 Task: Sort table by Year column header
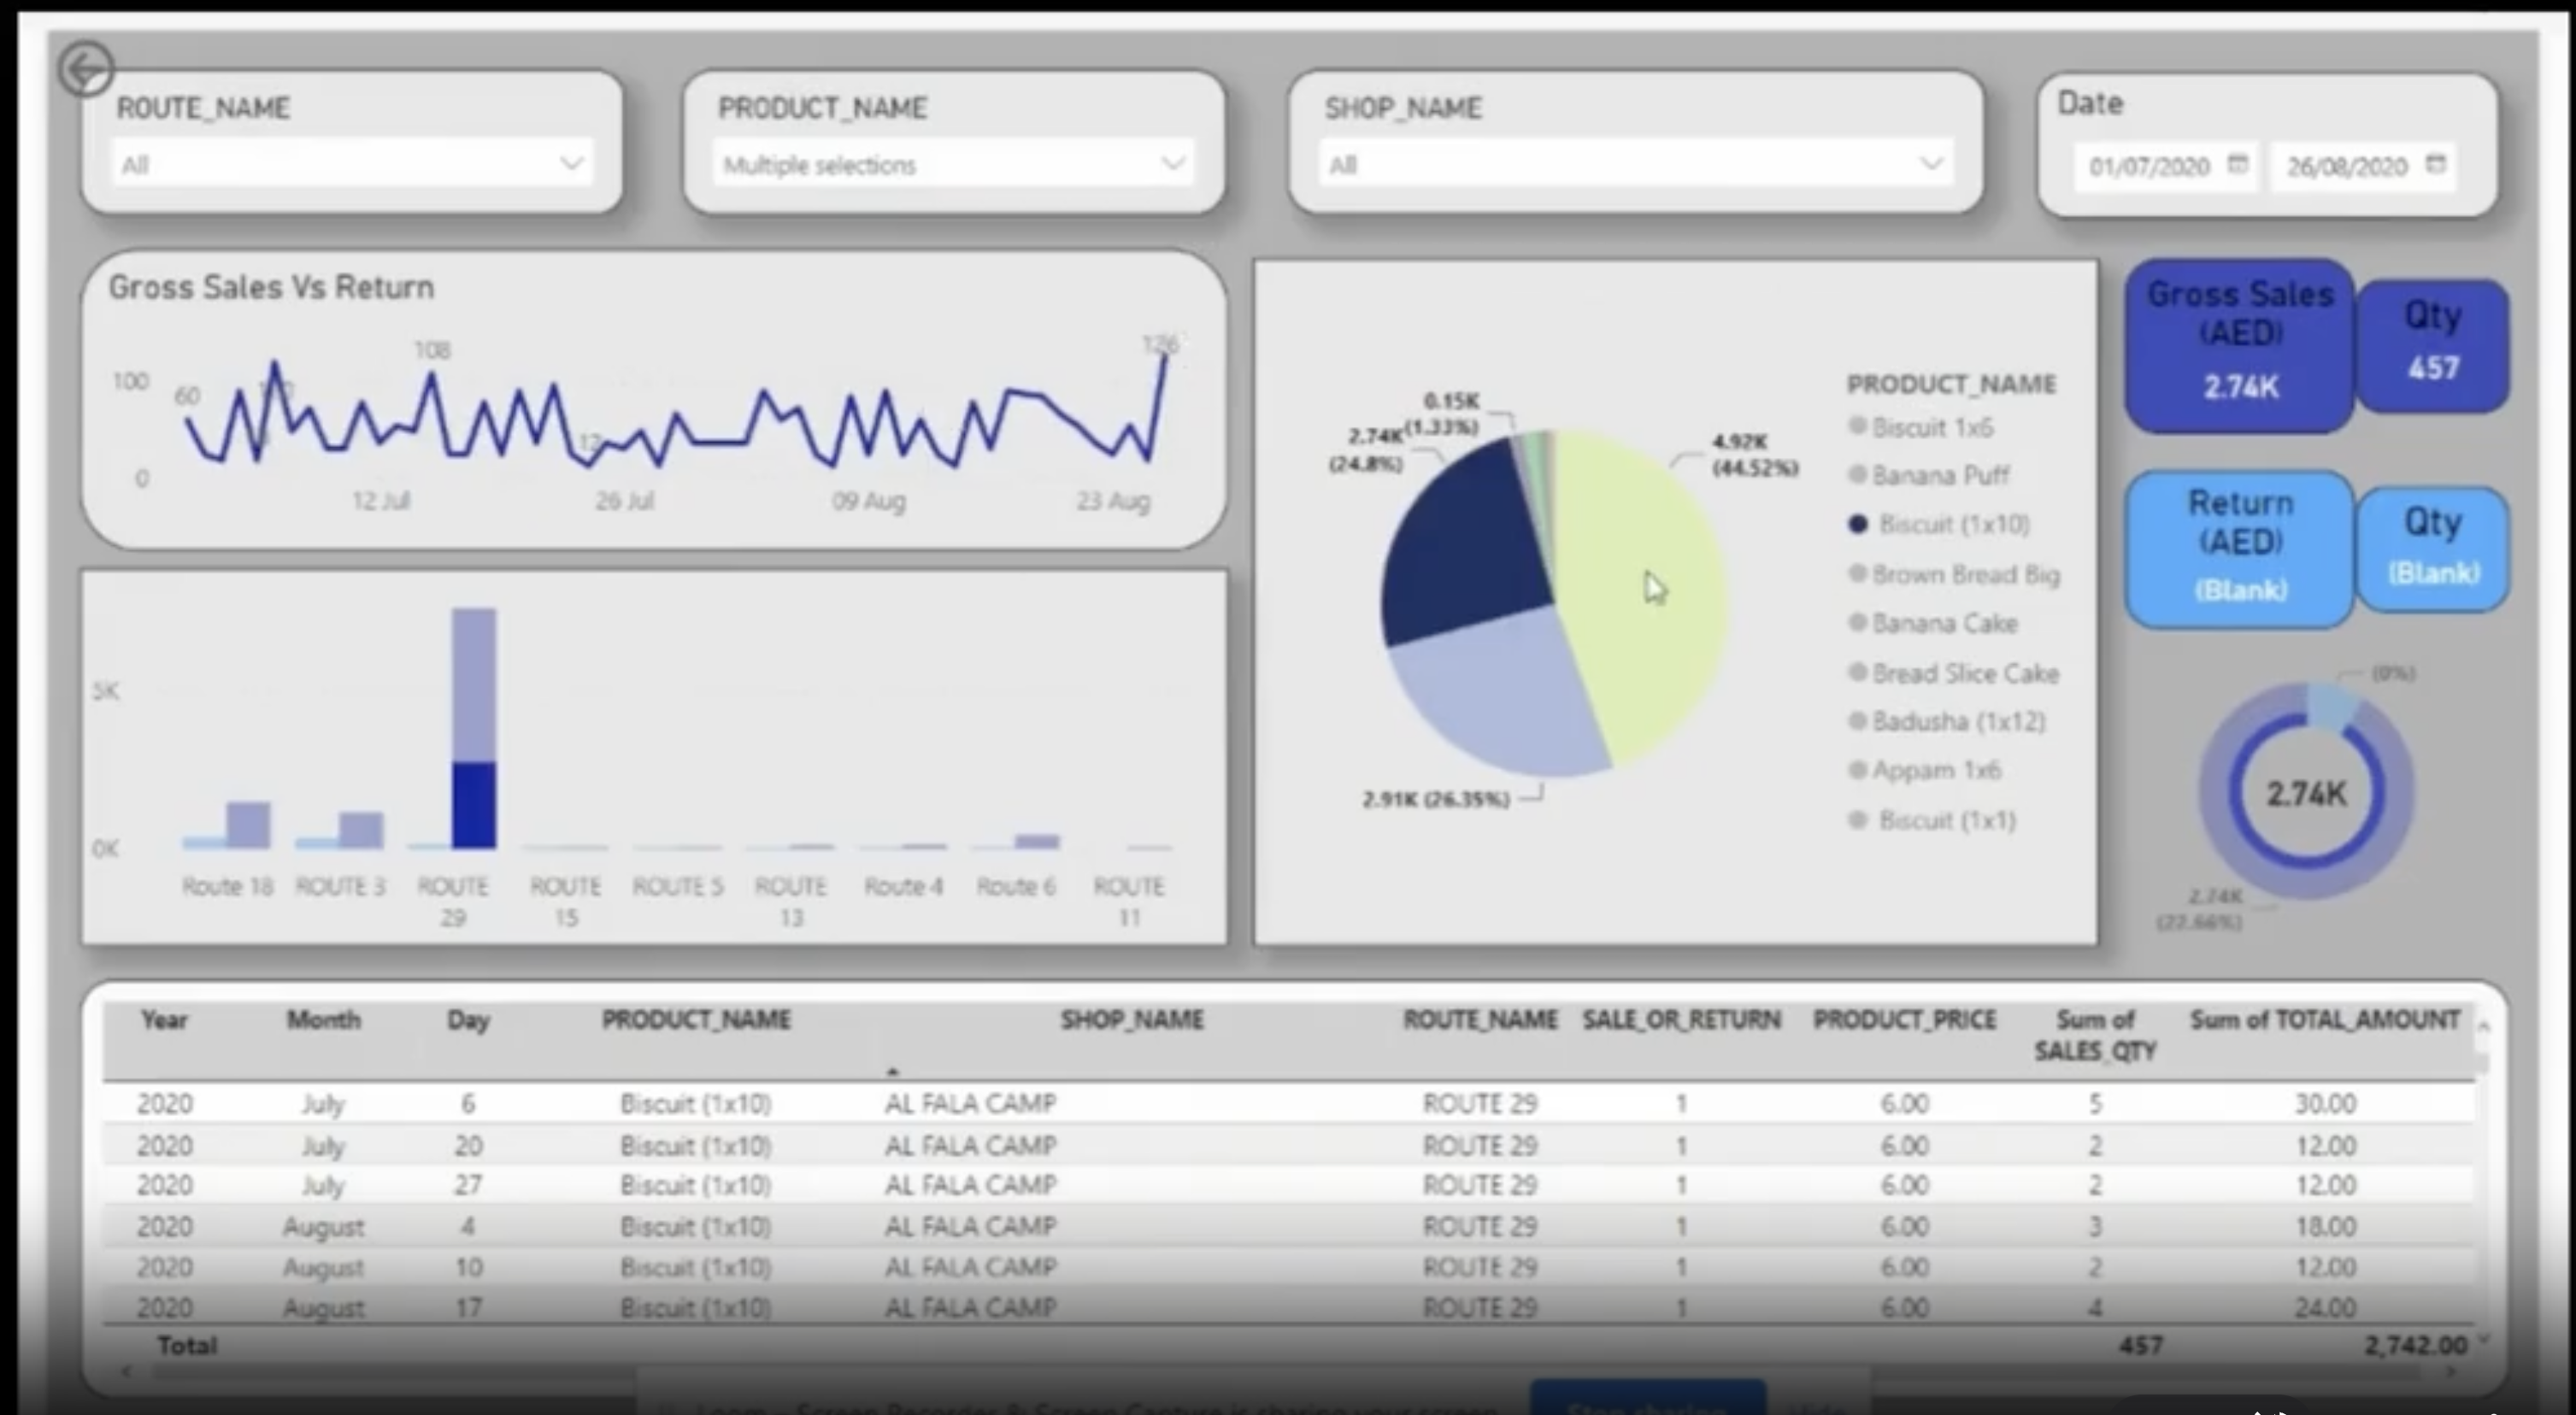[x=164, y=1020]
